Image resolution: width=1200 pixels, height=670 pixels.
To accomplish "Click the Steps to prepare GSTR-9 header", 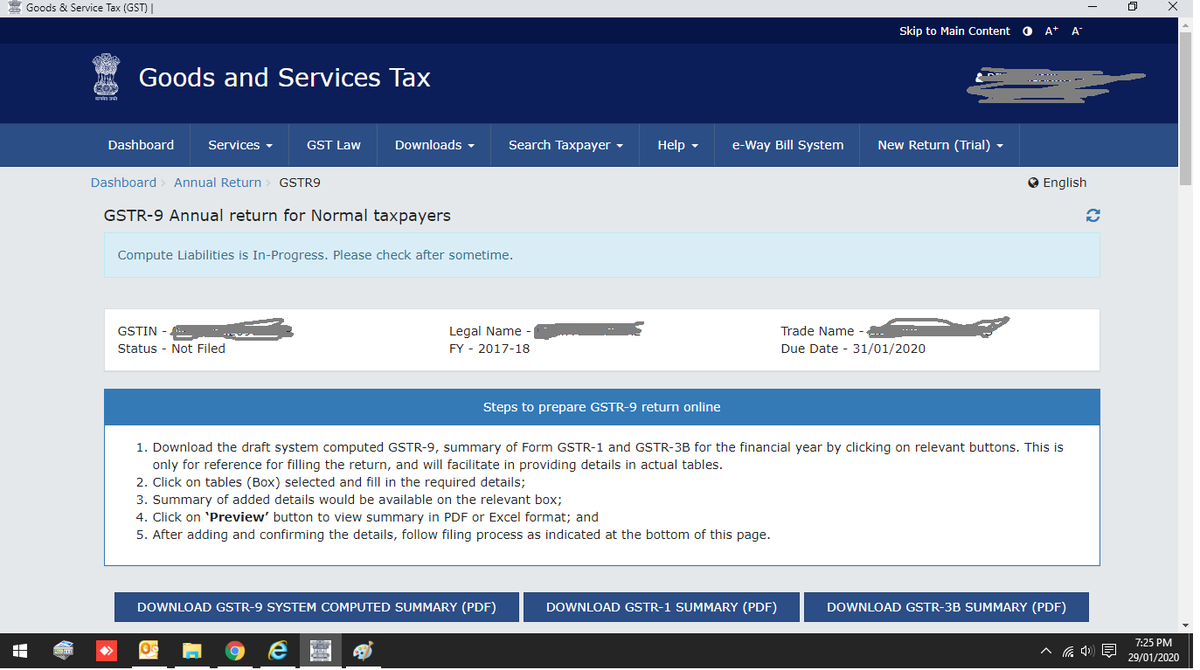I will 602,407.
